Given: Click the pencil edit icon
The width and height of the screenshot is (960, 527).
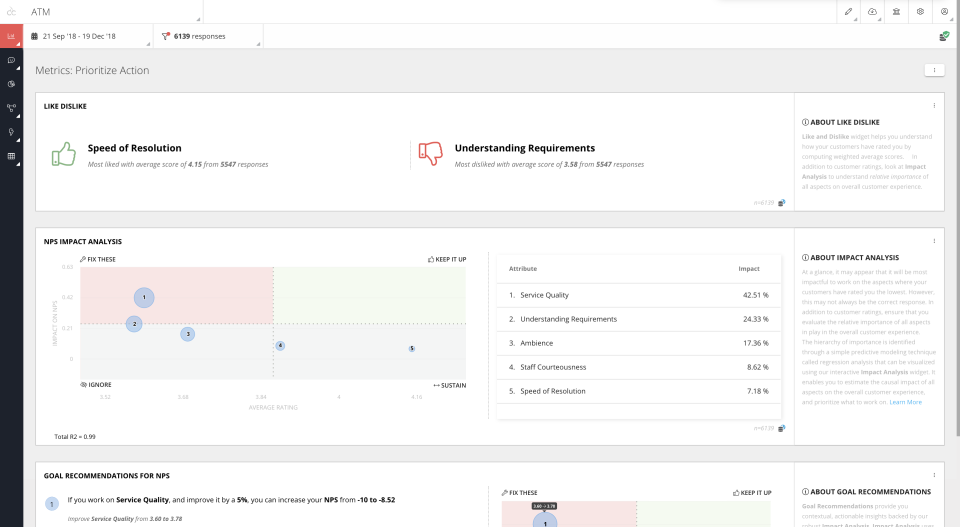Looking at the screenshot, I should [848, 12].
